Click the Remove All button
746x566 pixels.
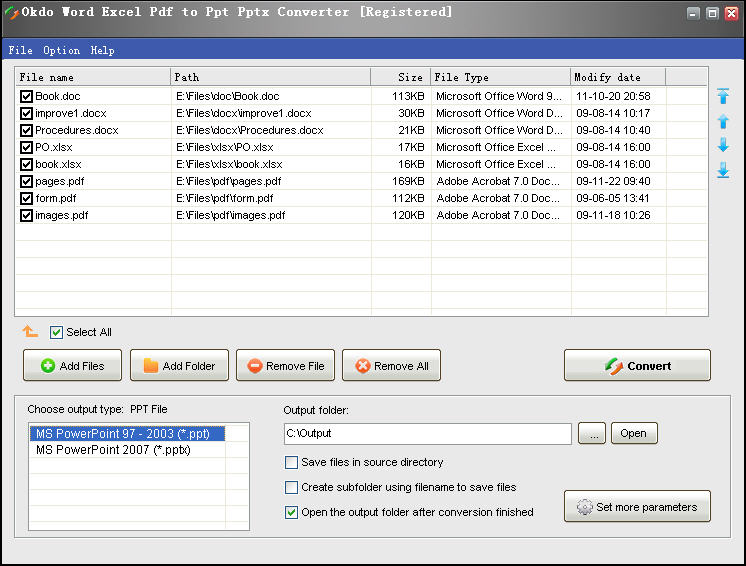click(392, 365)
